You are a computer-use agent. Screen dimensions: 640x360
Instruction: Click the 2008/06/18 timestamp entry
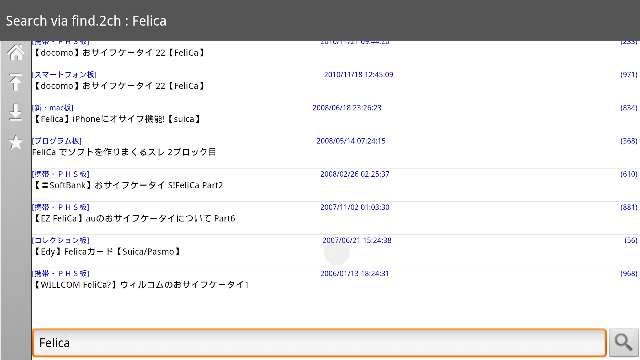347,108
